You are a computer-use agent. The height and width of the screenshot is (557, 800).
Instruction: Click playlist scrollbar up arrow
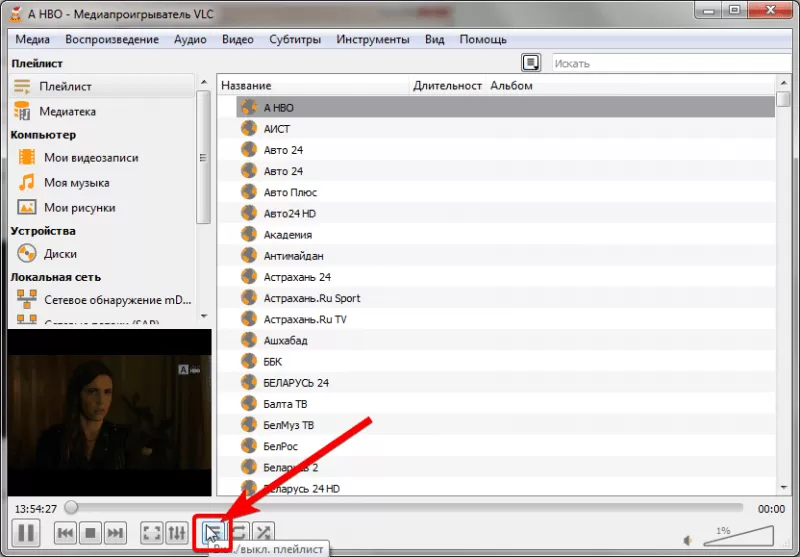pyautogui.click(x=783, y=83)
